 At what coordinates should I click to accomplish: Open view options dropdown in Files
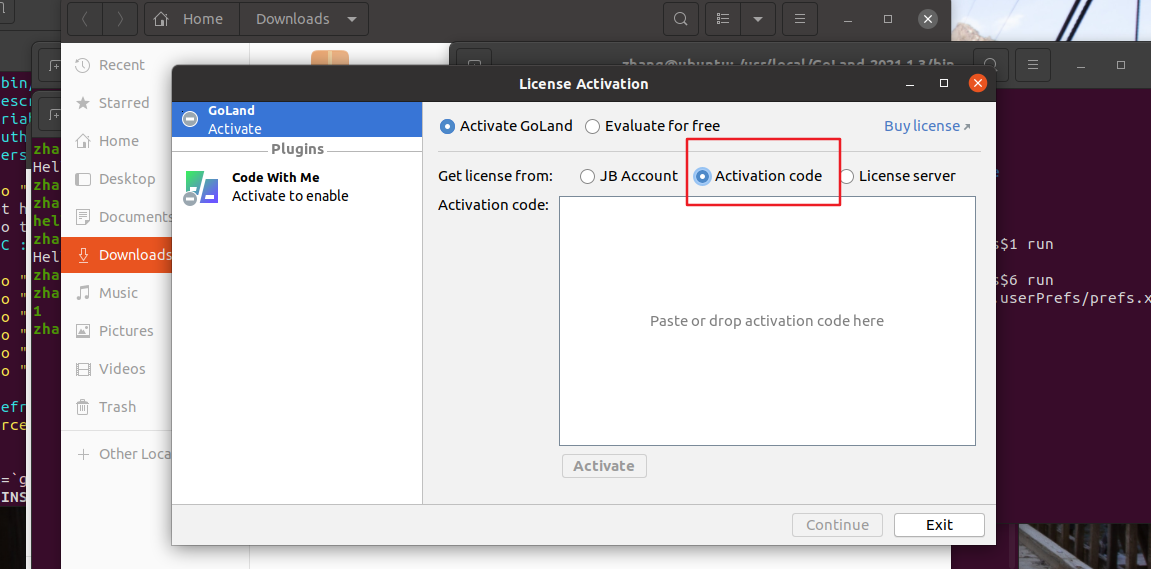pyautogui.click(x=758, y=19)
